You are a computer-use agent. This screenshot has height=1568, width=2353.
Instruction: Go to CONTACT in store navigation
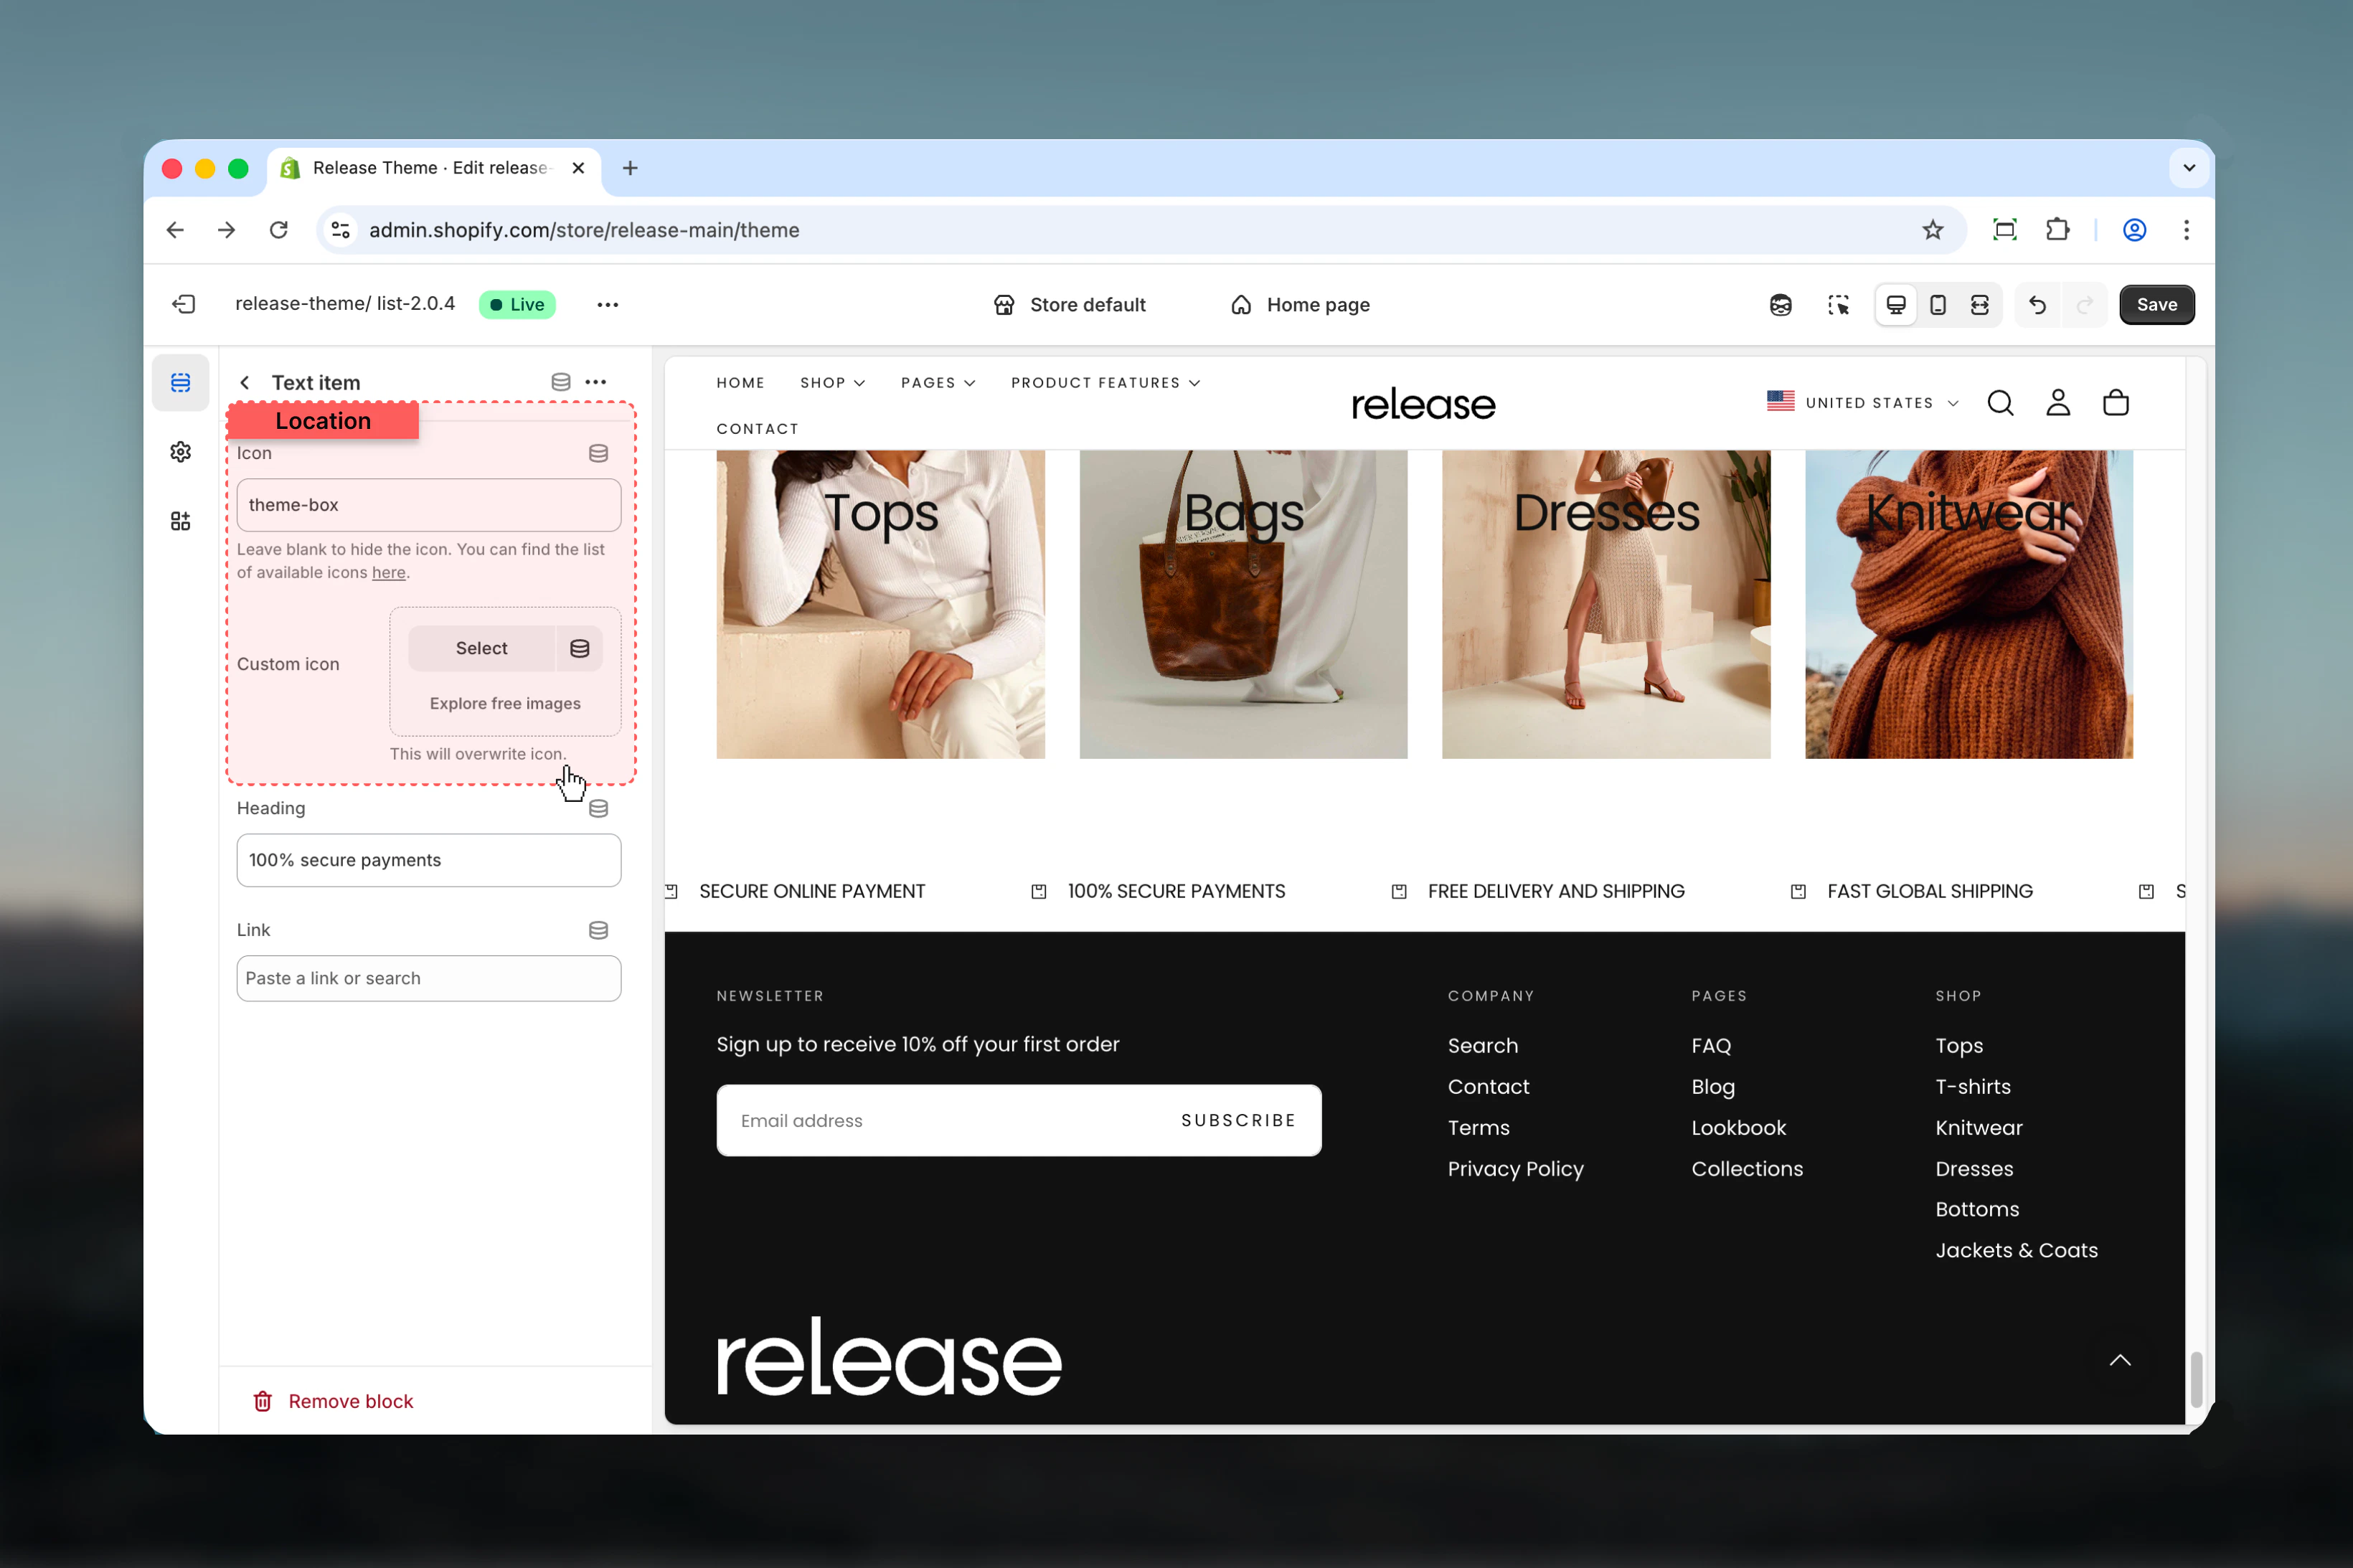pos(757,429)
